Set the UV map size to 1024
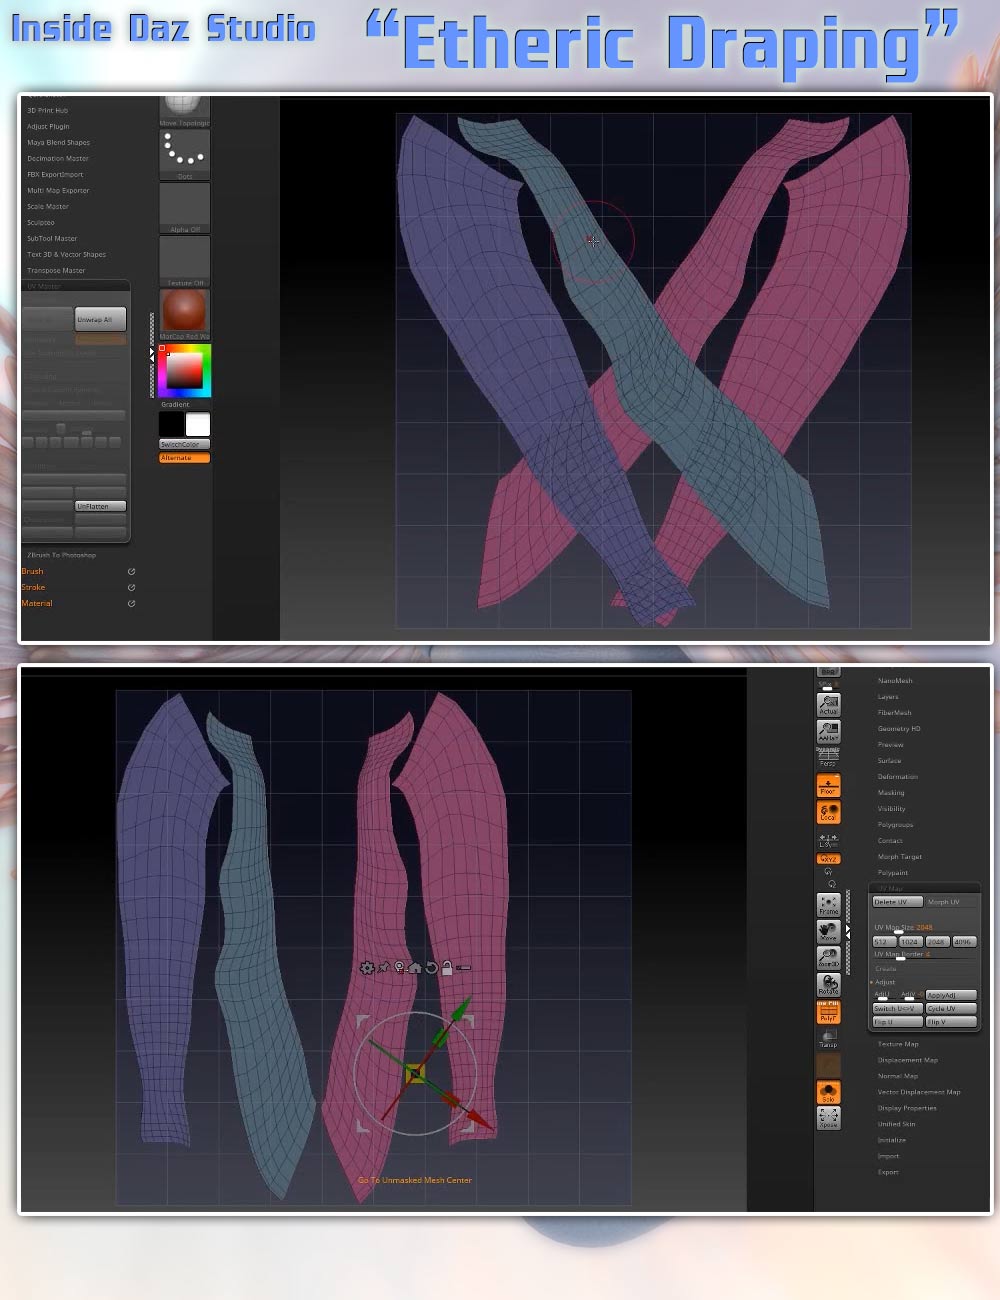The width and height of the screenshot is (1000, 1300). [x=910, y=942]
